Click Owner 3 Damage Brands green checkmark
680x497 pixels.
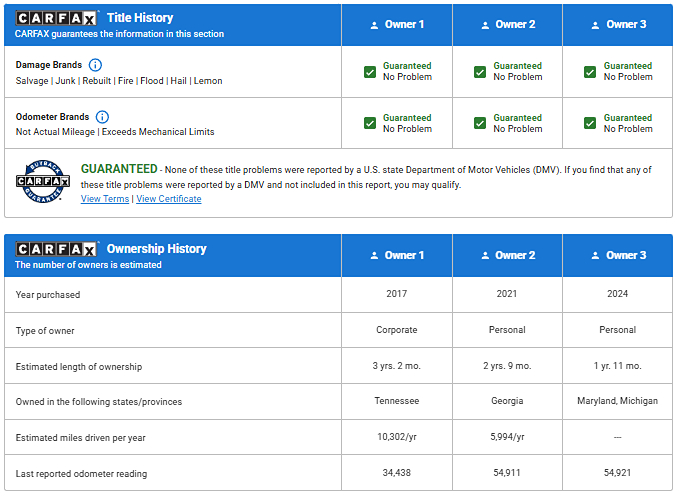coord(590,72)
